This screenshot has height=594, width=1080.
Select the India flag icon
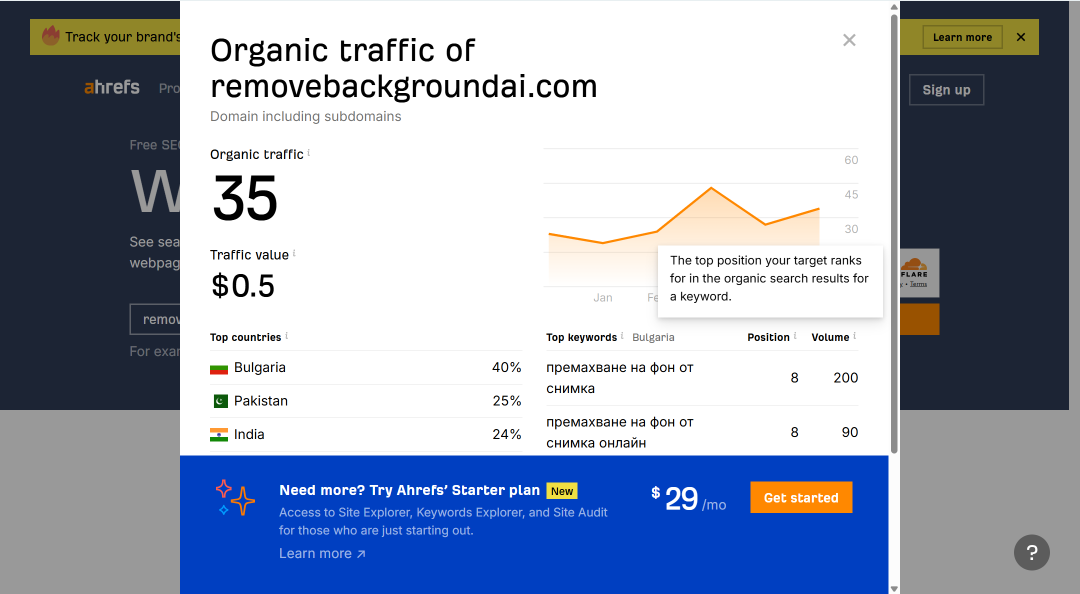tap(219, 435)
